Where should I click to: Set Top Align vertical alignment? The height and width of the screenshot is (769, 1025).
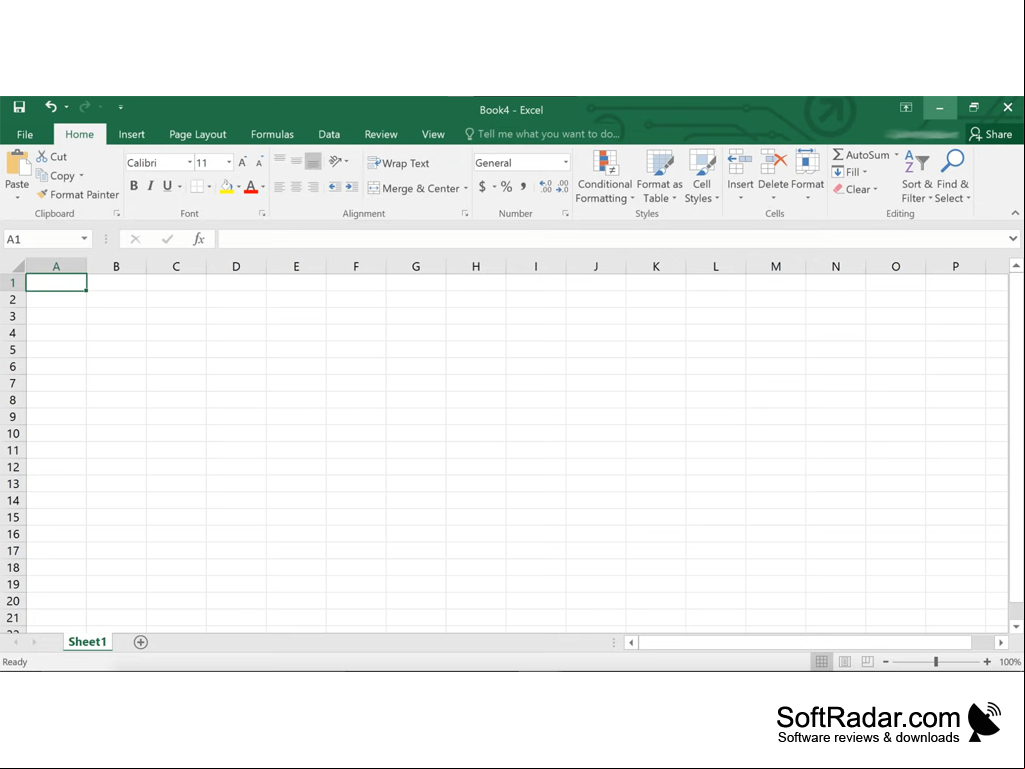pos(280,160)
